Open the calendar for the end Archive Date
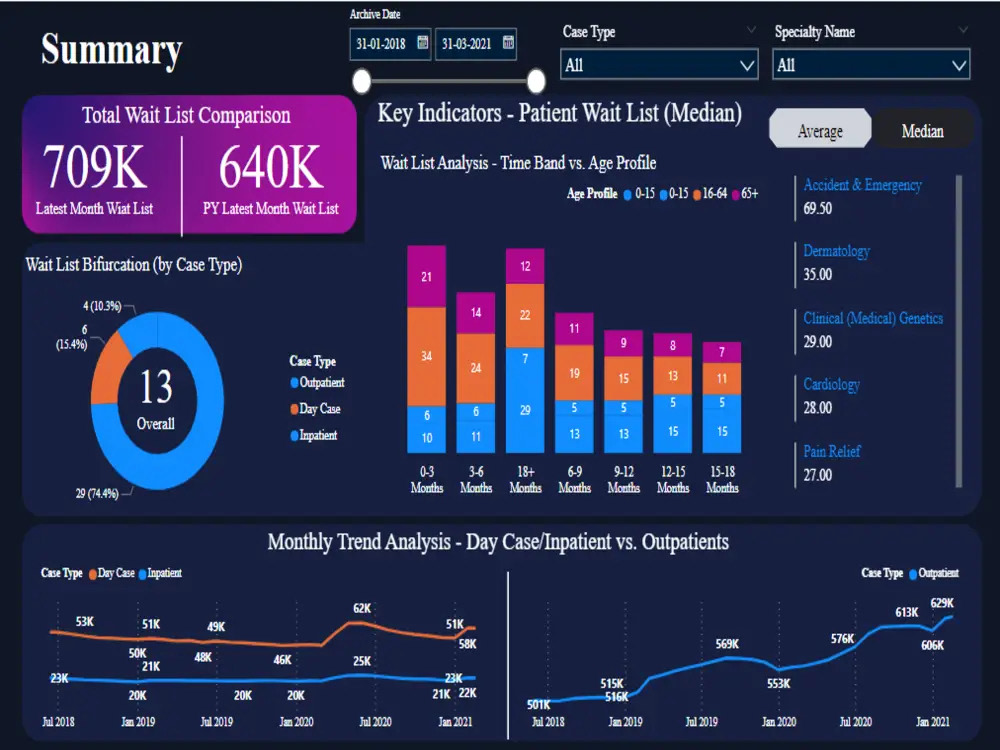The image size is (1000, 750). coord(508,44)
